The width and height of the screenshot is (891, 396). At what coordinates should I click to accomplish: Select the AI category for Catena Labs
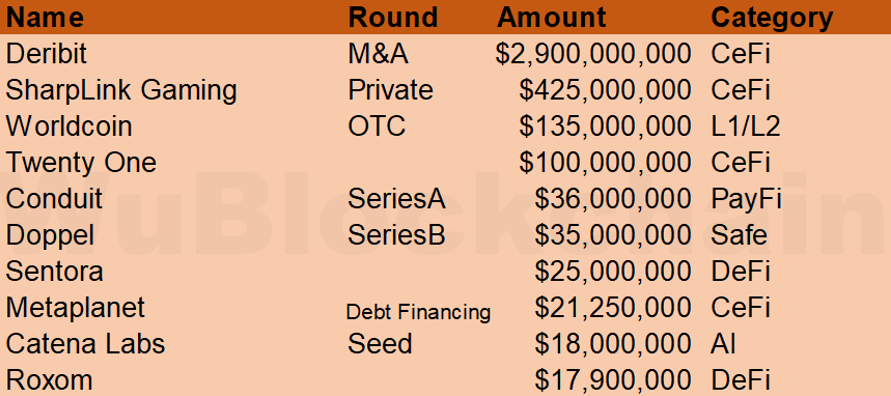tap(723, 344)
